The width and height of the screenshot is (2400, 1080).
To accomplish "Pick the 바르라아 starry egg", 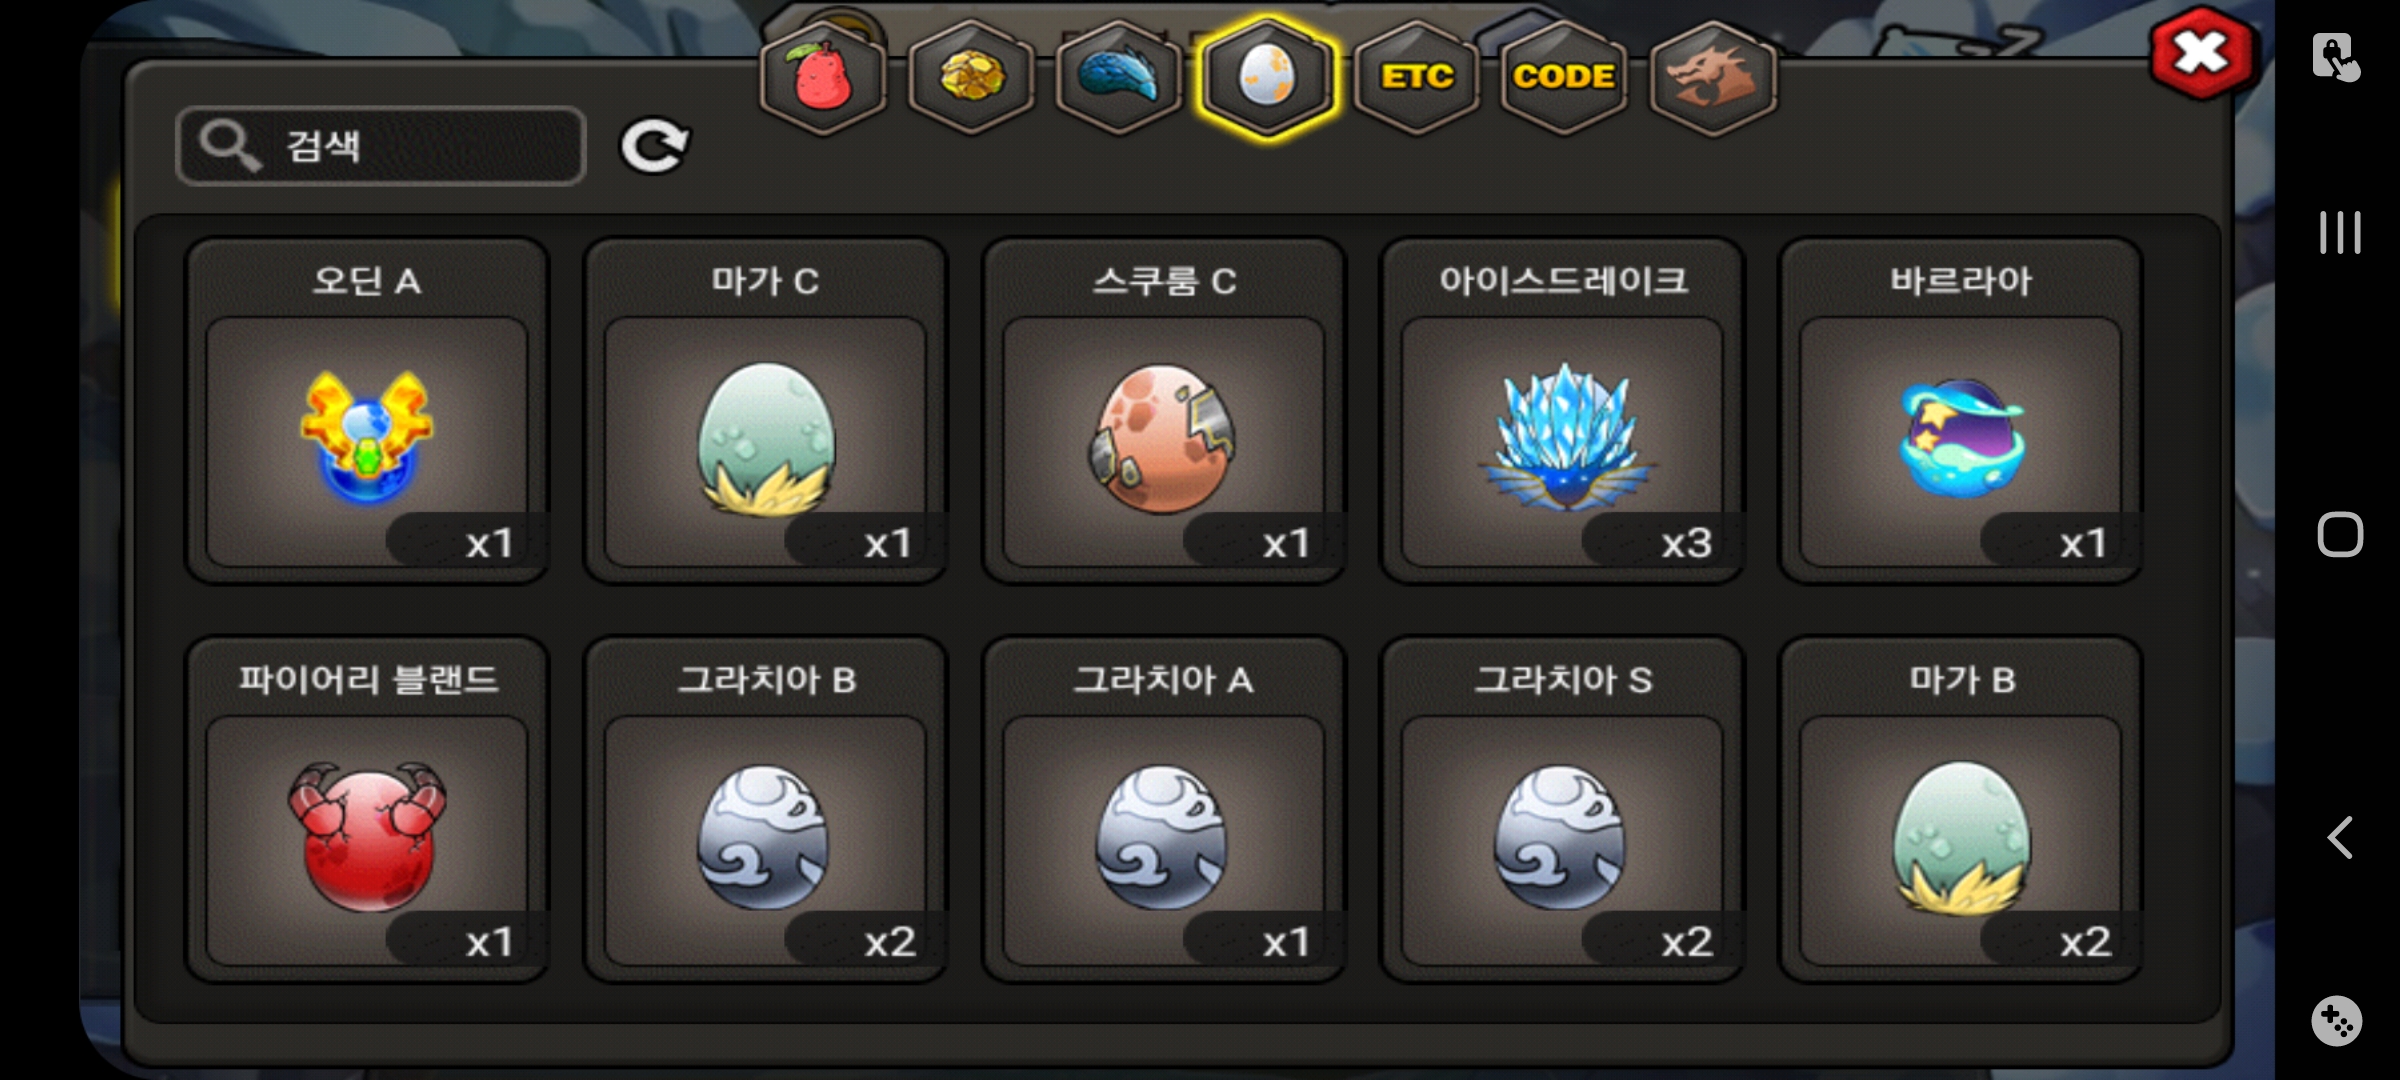I will point(1960,410).
